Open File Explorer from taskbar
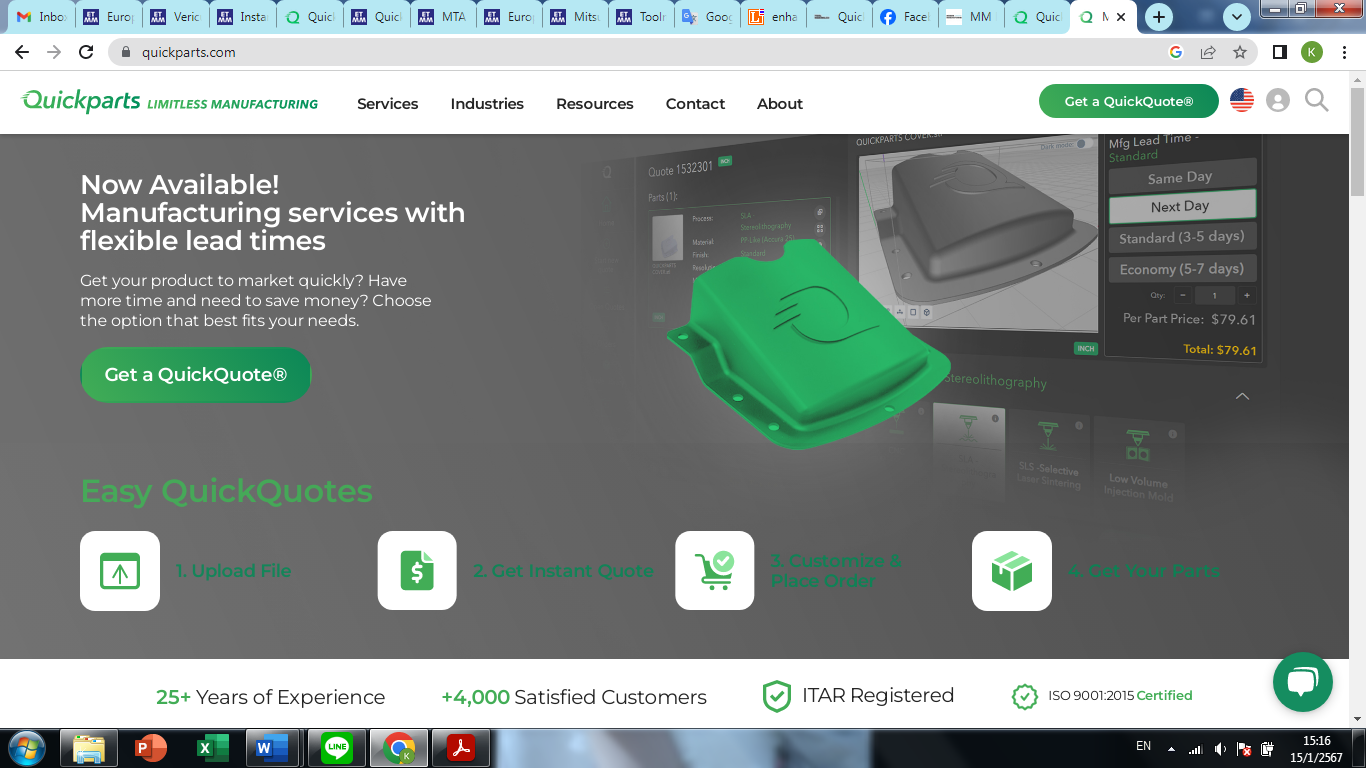Viewport: 1366px width, 768px height. click(x=89, y=748)
